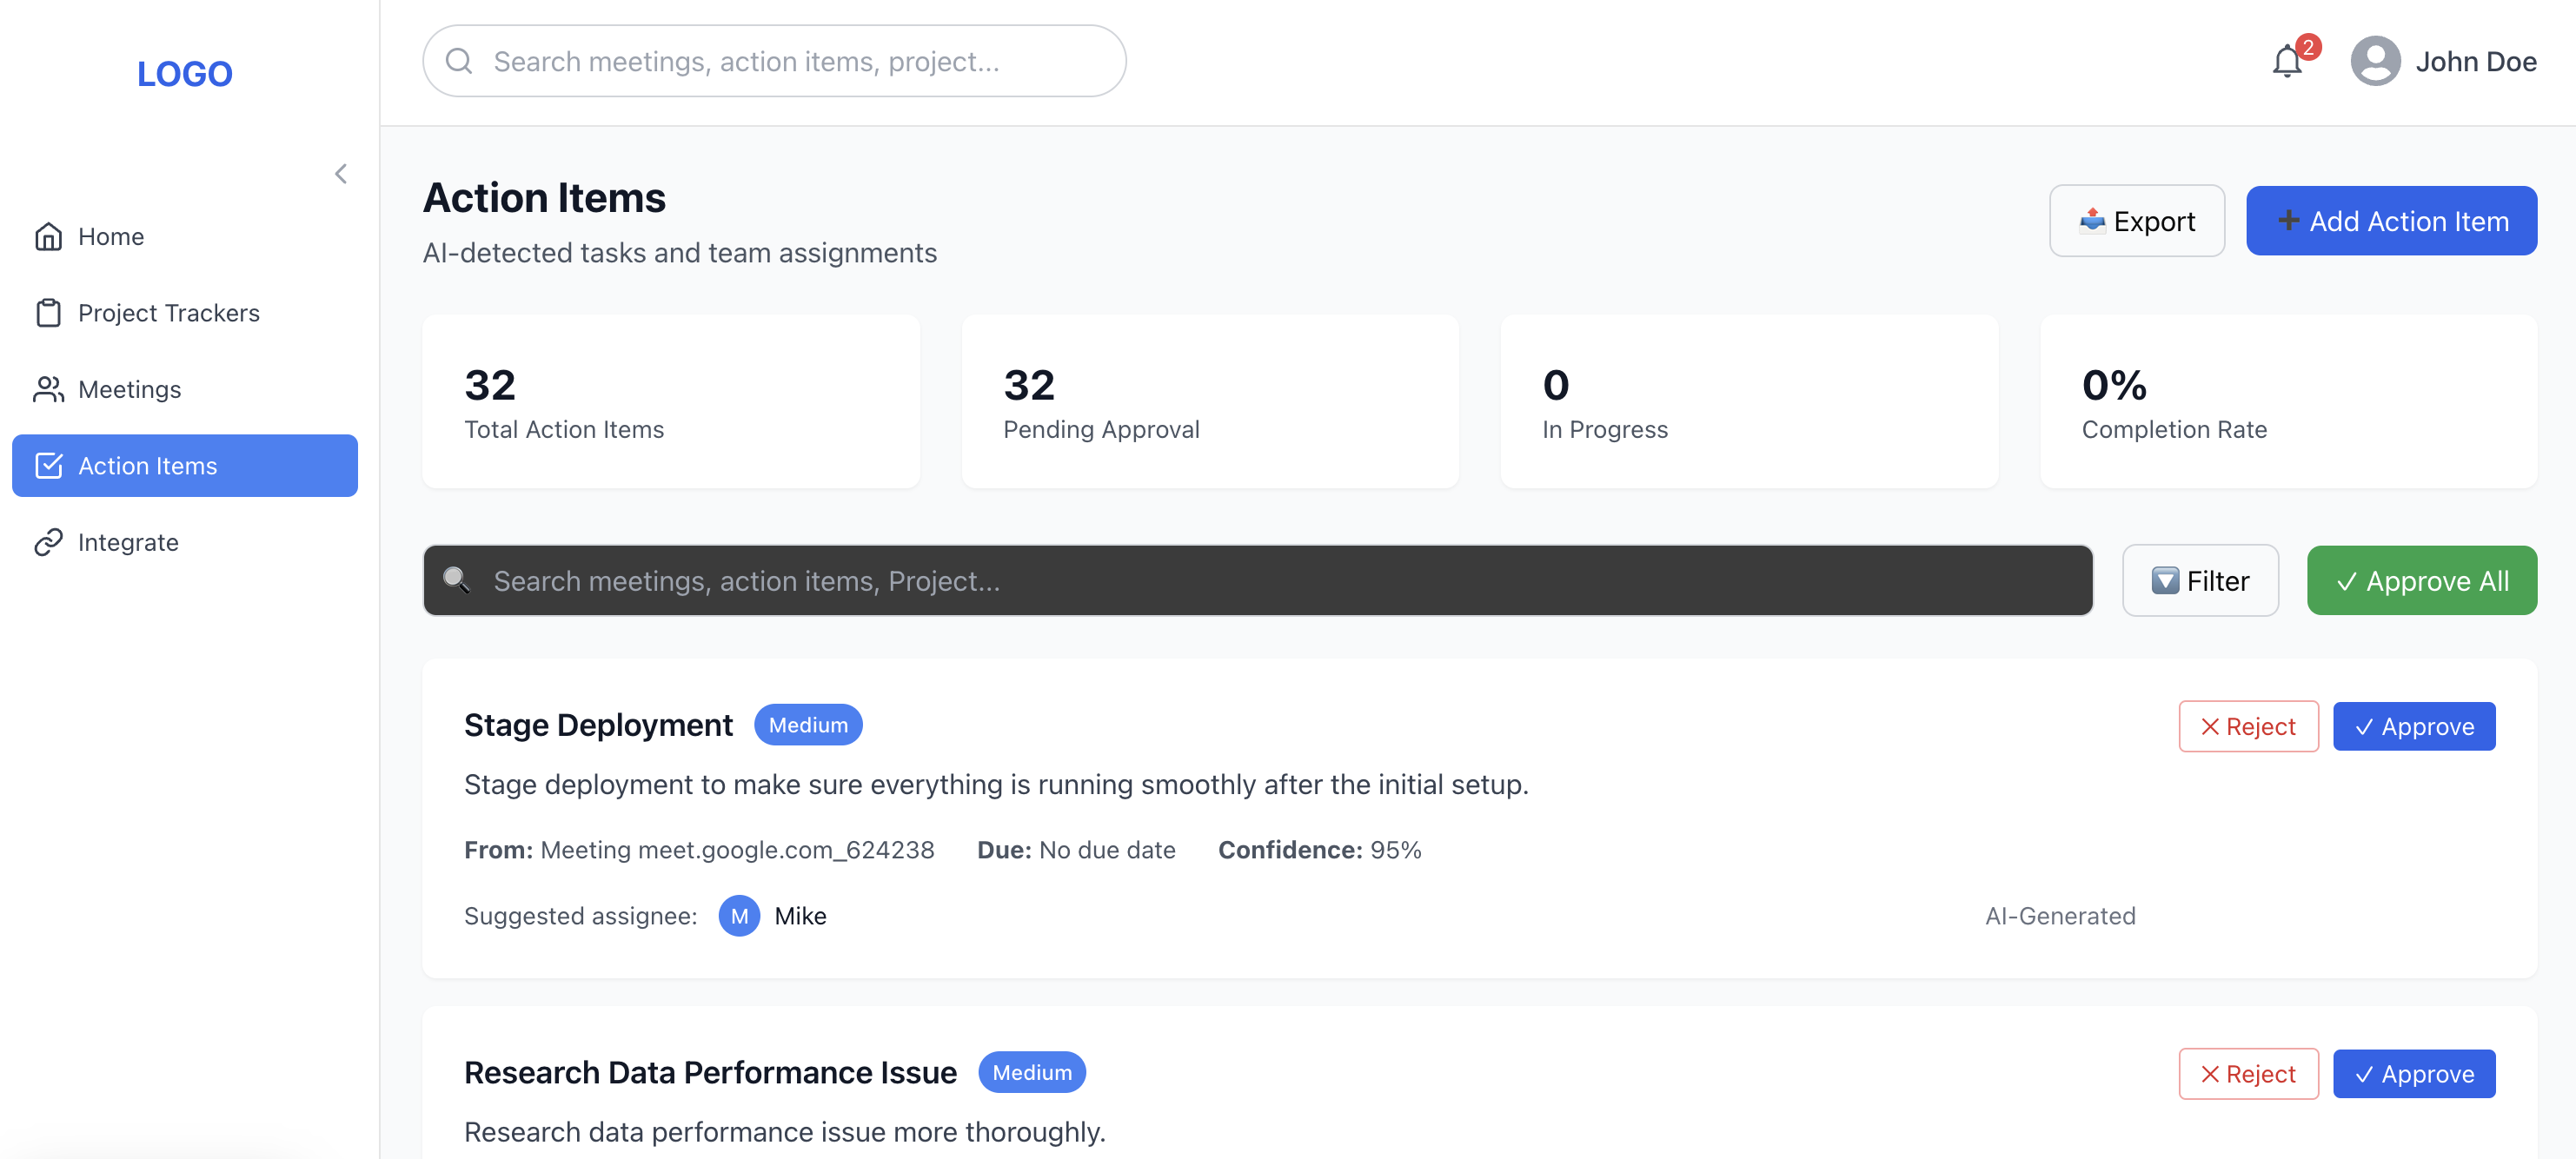Click the Integrate link icon
Image resolution: width=2576 pixels, height=1159 pixels.
click(x=48, y=542)
